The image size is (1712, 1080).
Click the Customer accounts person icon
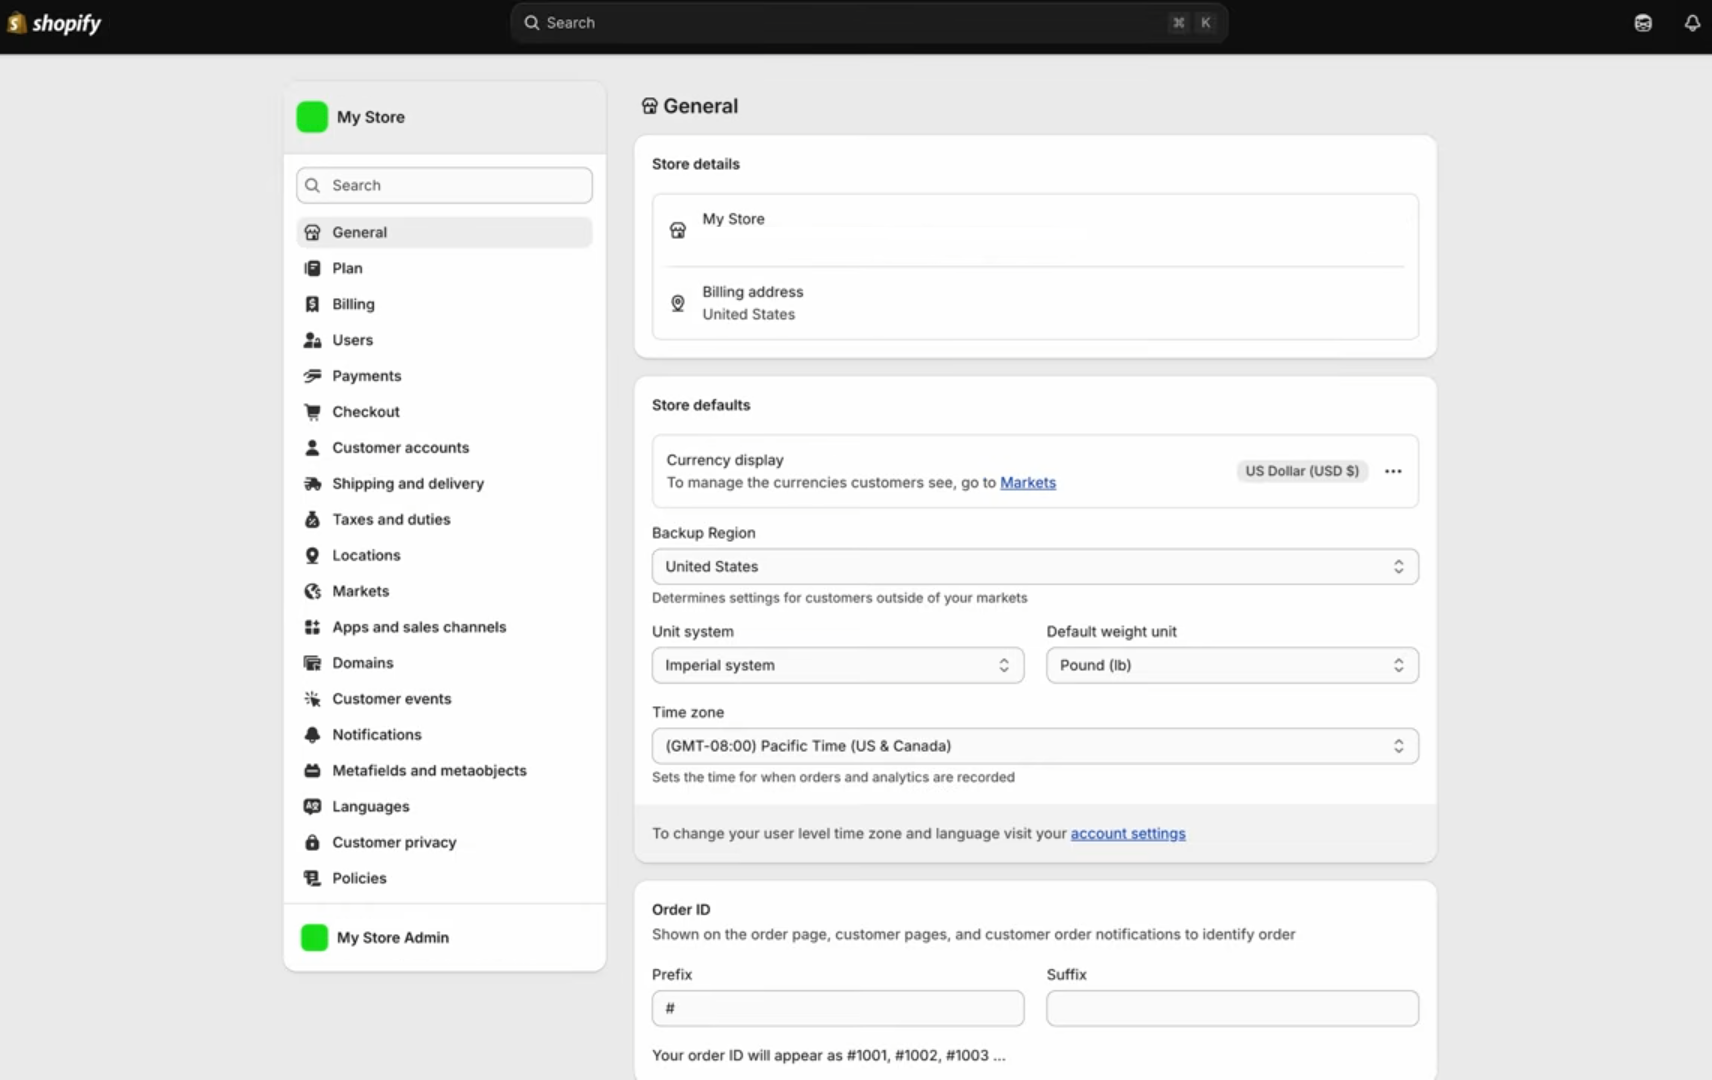click(312, 448)
